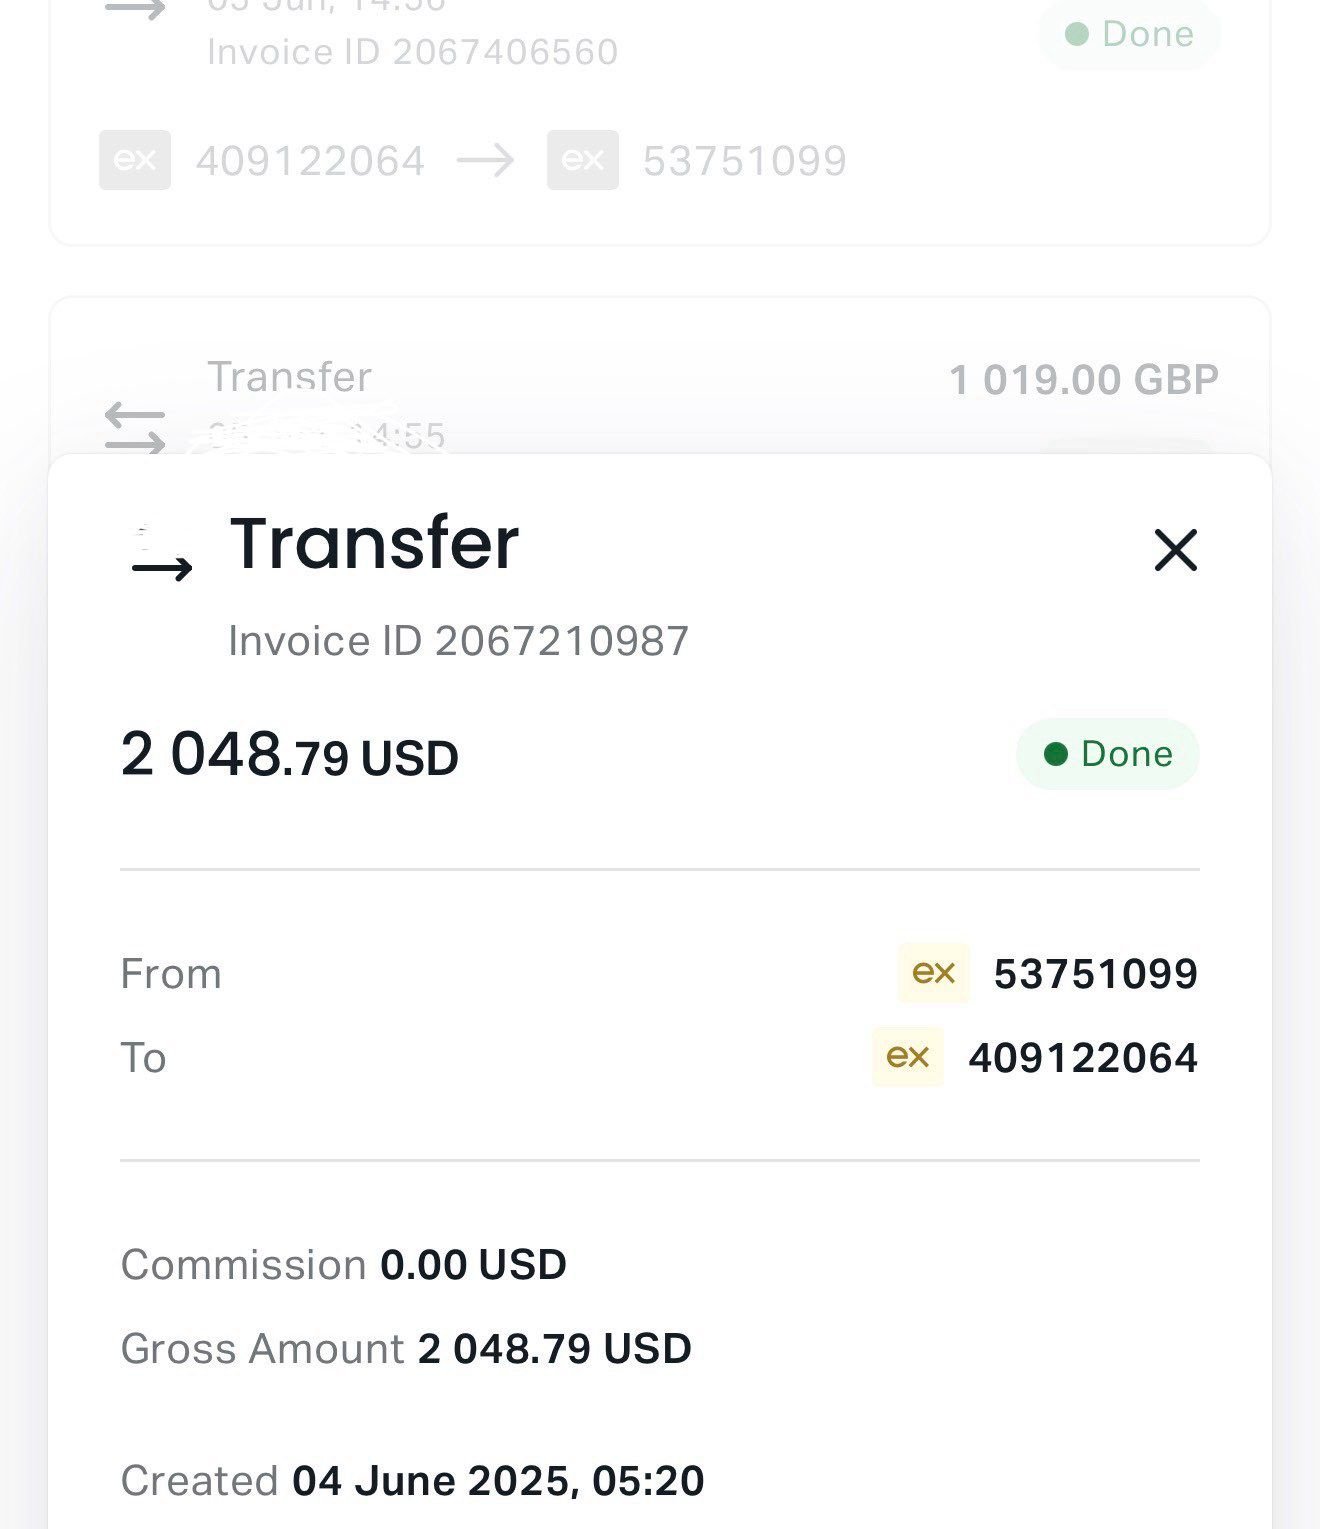The image size is (1320, 1529).
Task: Click the arrow between the top card accounts
Action: [x=486, y=160]
